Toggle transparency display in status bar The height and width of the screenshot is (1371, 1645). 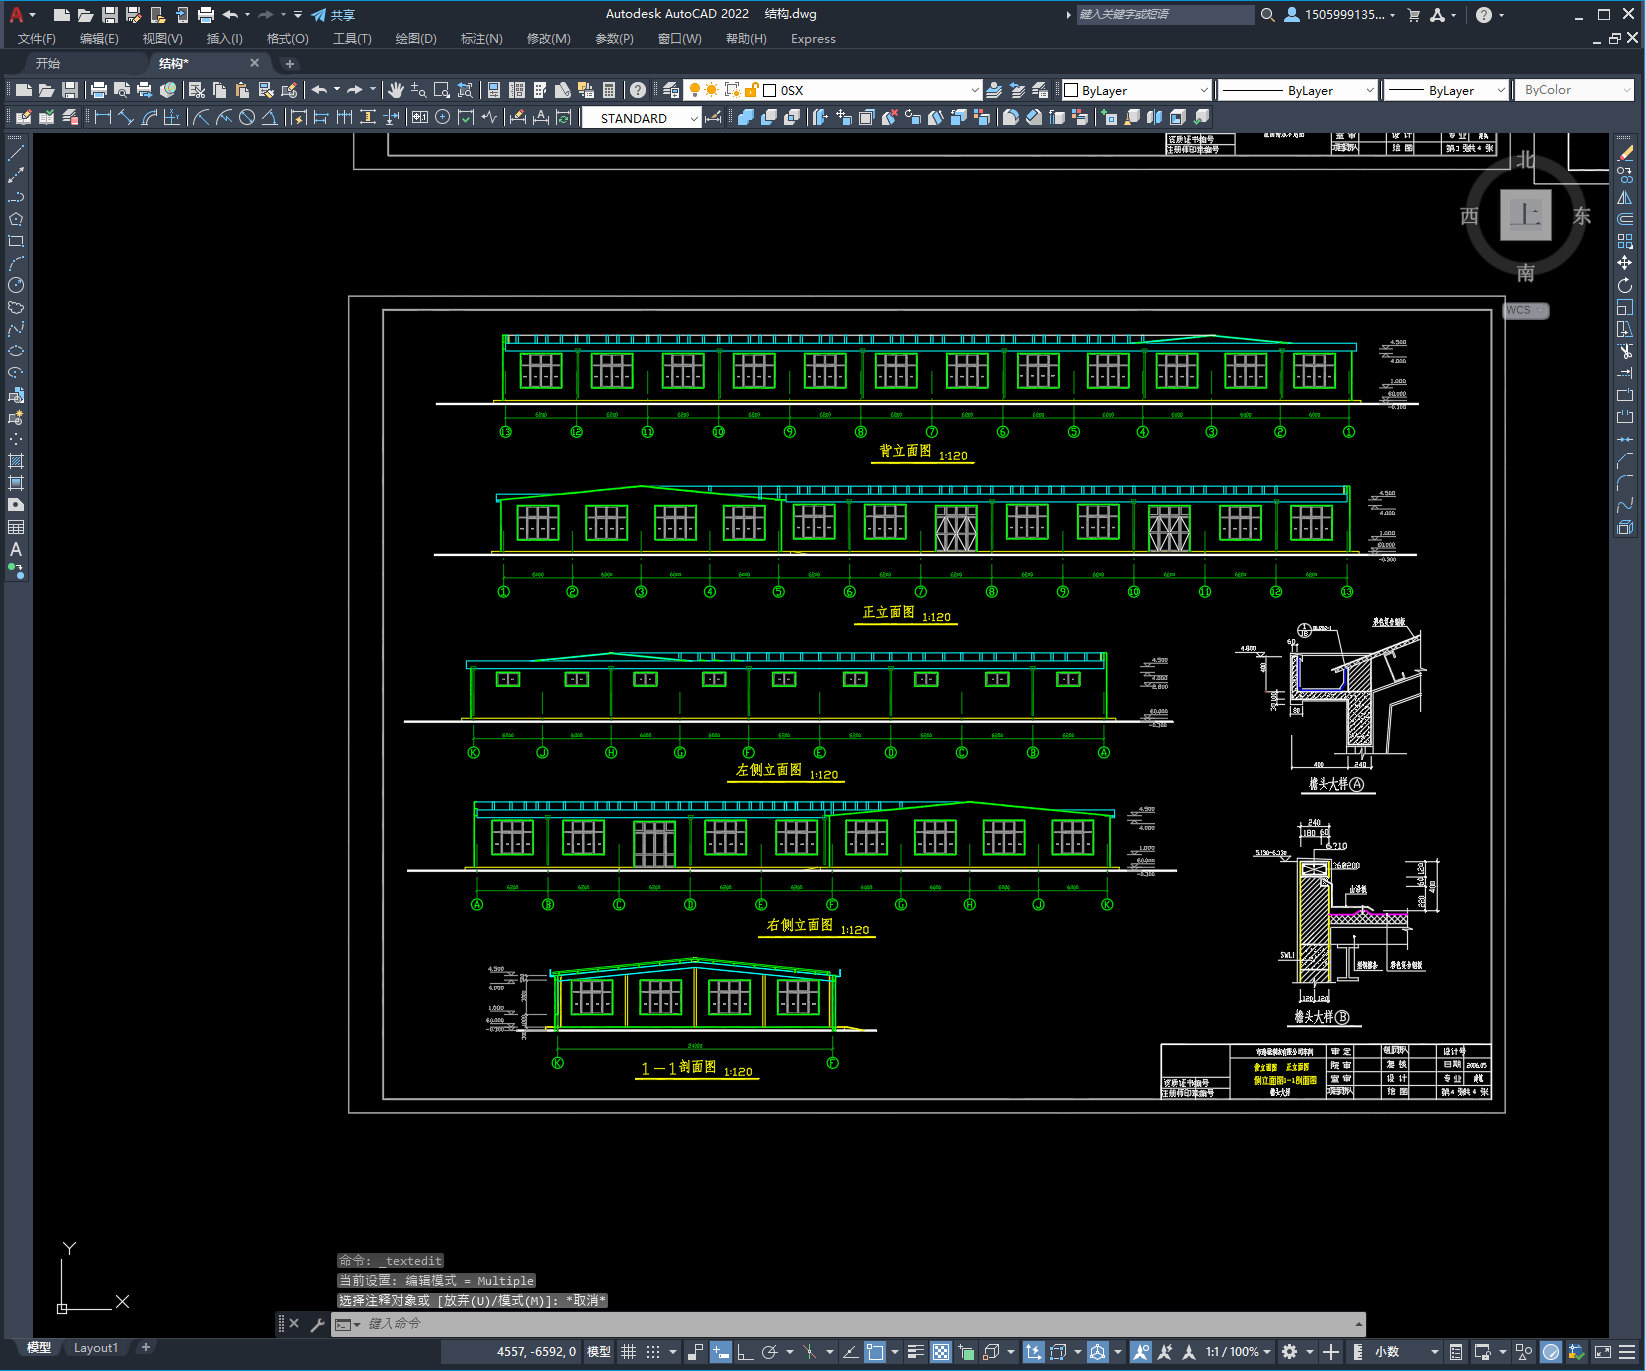pos(941,1352)
